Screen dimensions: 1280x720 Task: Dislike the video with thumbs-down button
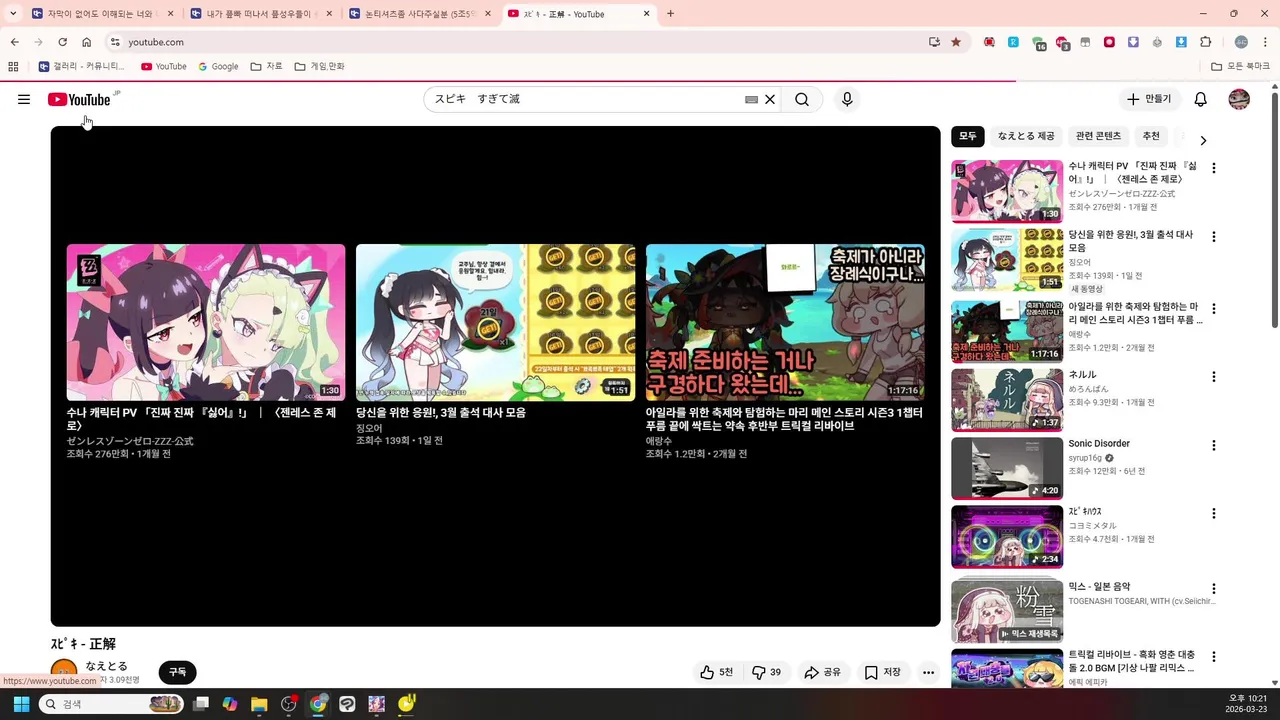click(767, 672)
